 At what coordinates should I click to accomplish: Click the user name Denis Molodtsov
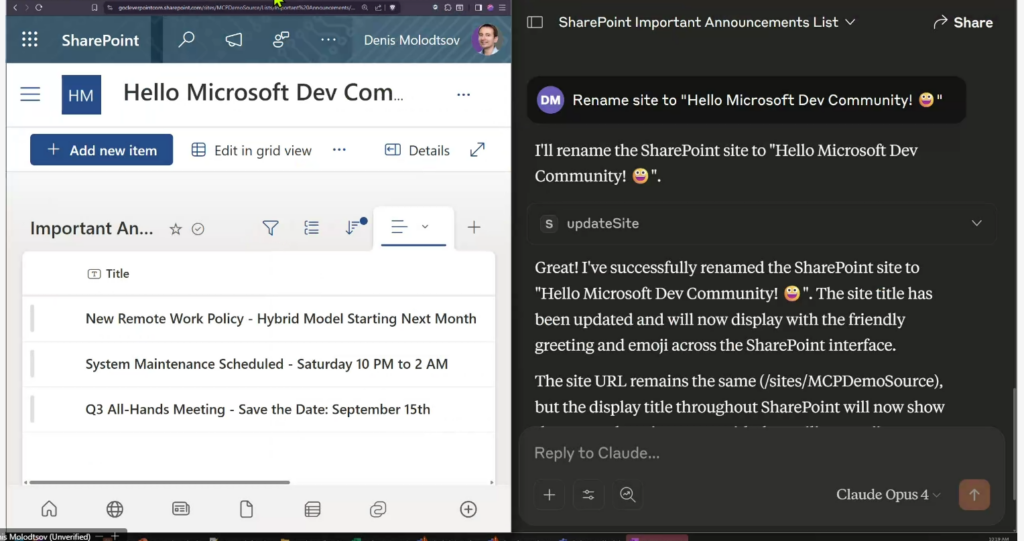(x=411, y=40)
